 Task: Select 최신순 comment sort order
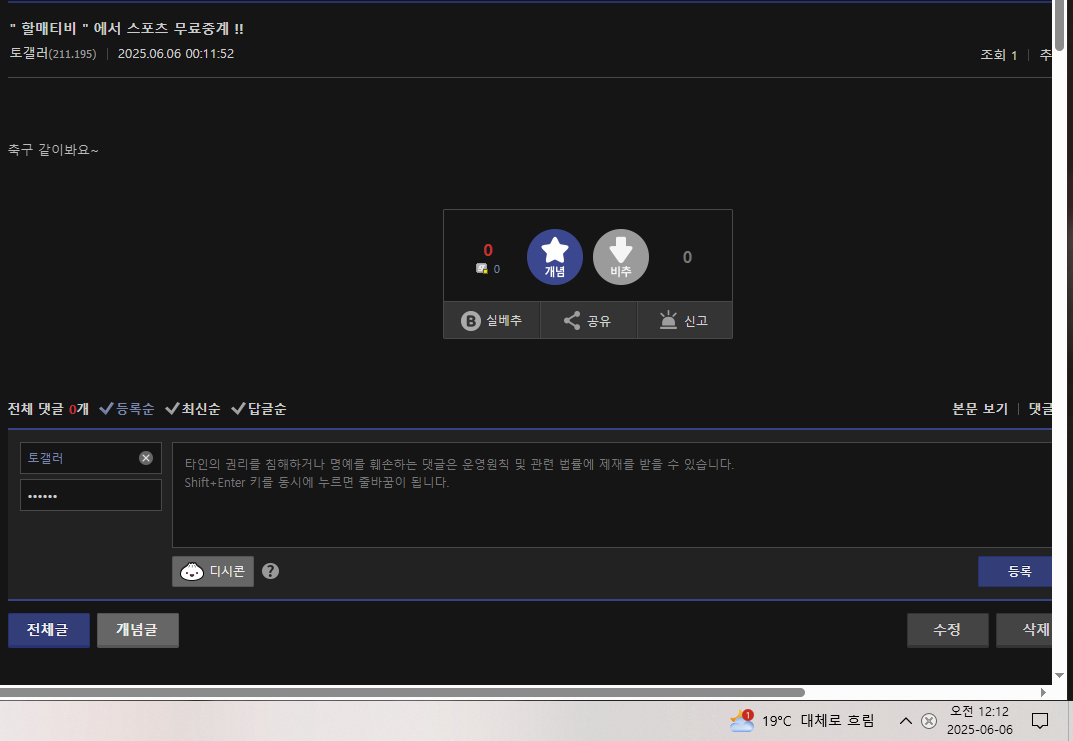click(193, 409)
